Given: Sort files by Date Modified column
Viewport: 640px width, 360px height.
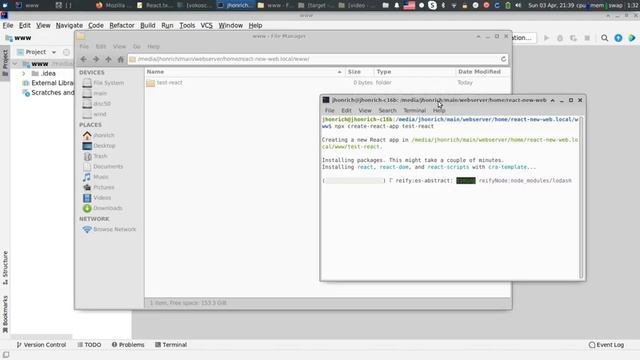Looking at the screenshot, I should [x=483, y=72].
